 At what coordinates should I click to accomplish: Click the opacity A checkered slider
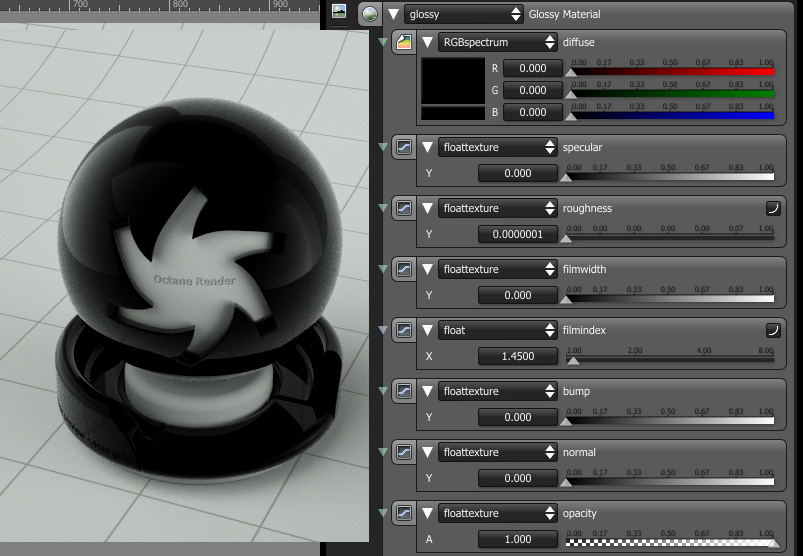pos(670,542)
